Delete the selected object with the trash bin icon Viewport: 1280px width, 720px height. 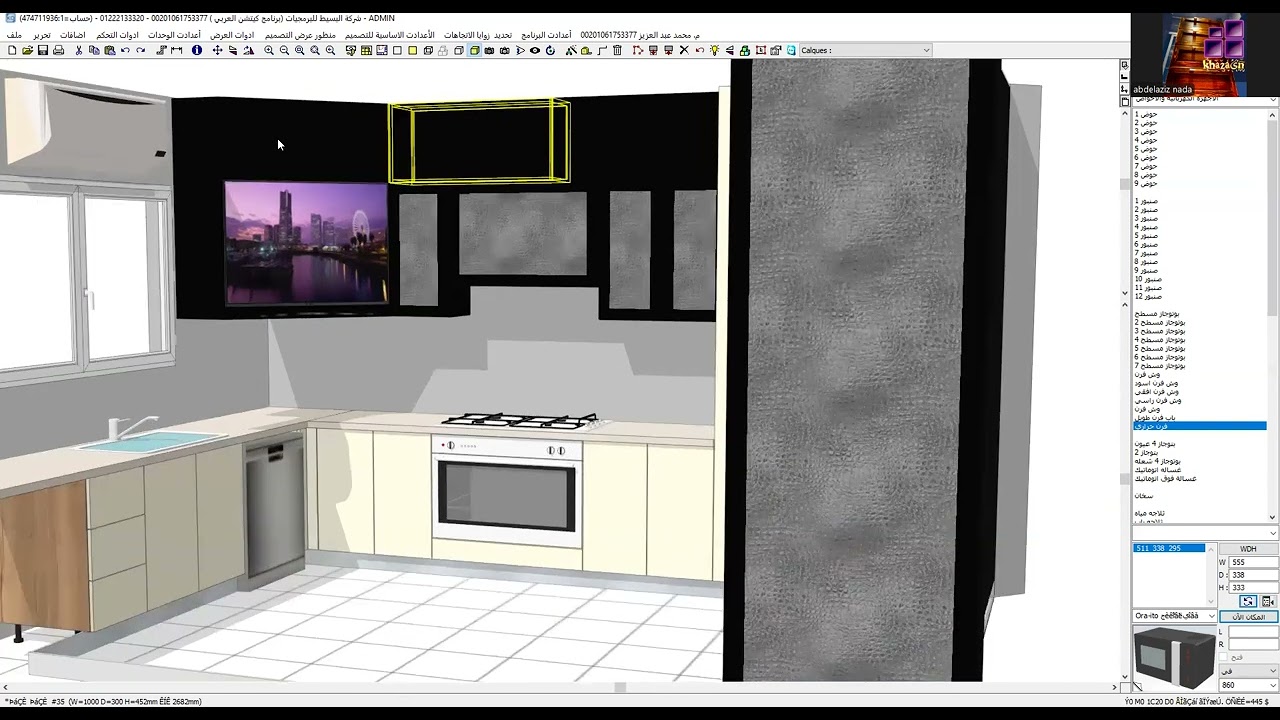point(617,50)
